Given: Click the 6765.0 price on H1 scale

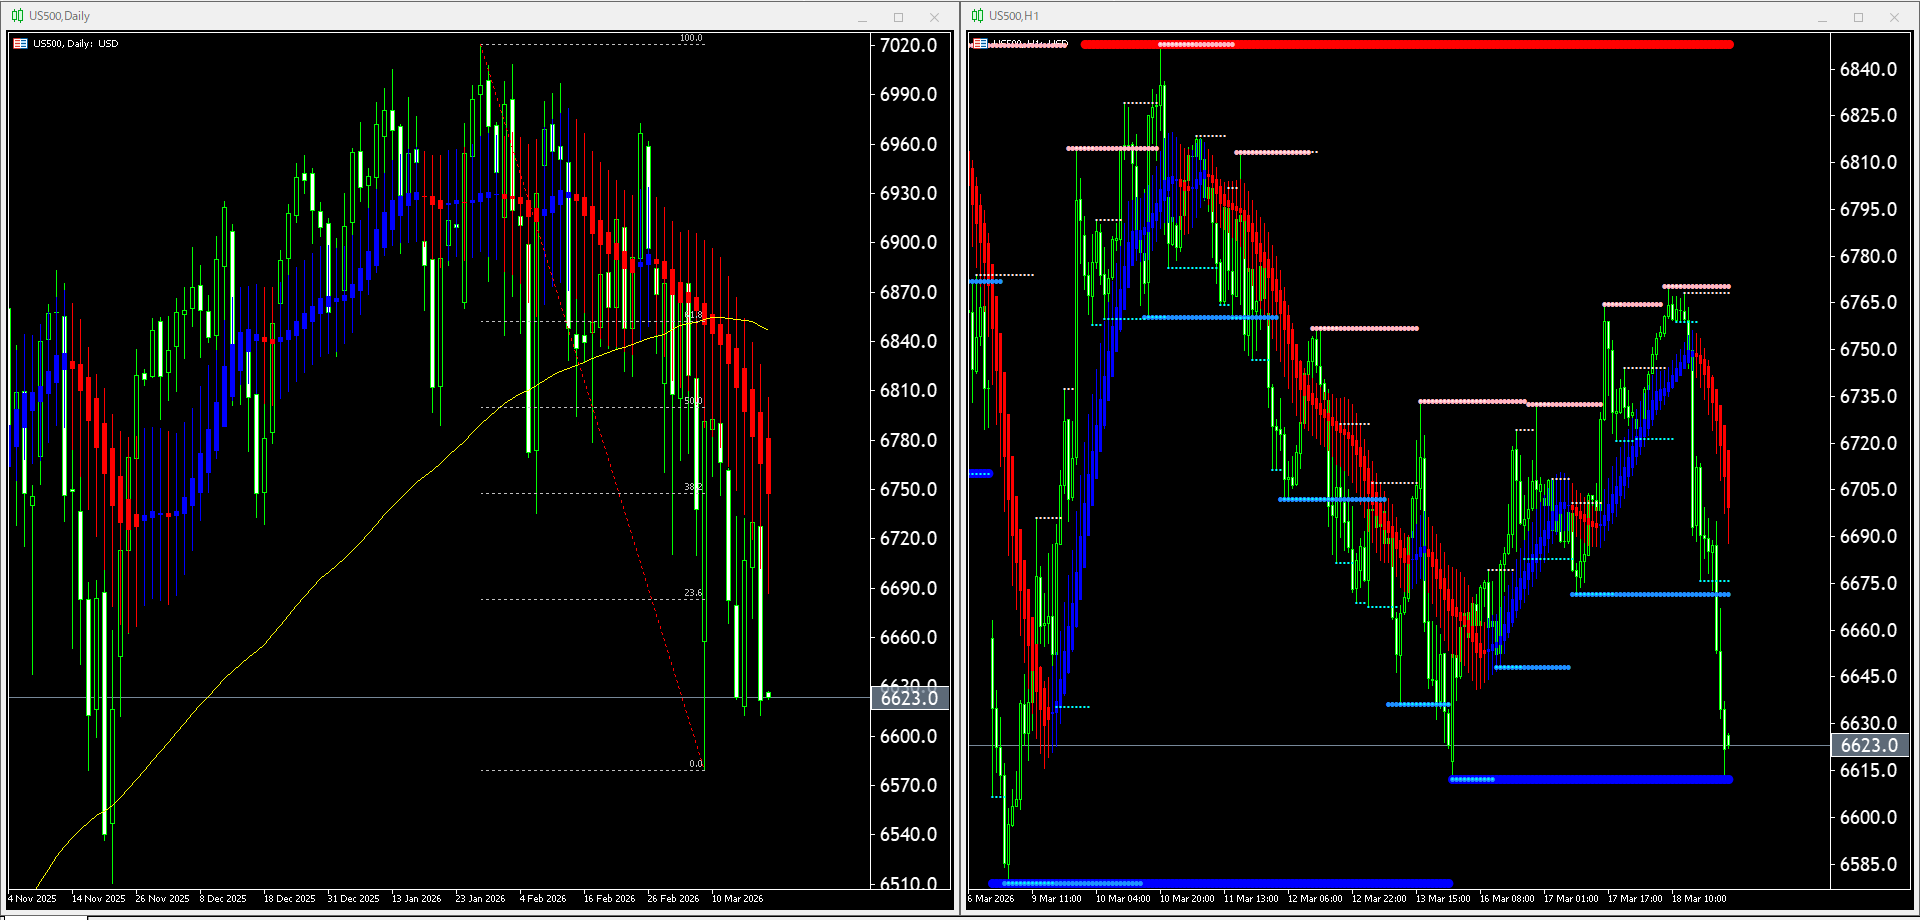Looking at the screenshot, I should 1868,302.
